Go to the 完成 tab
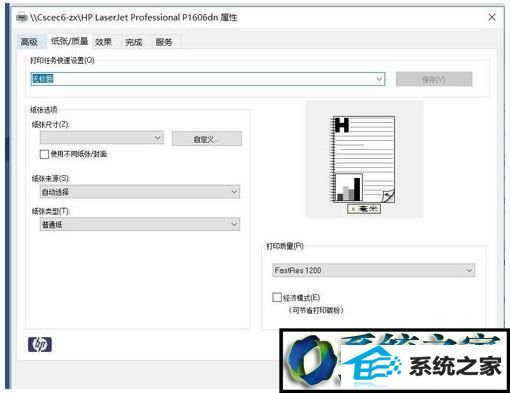 [133, 42]
